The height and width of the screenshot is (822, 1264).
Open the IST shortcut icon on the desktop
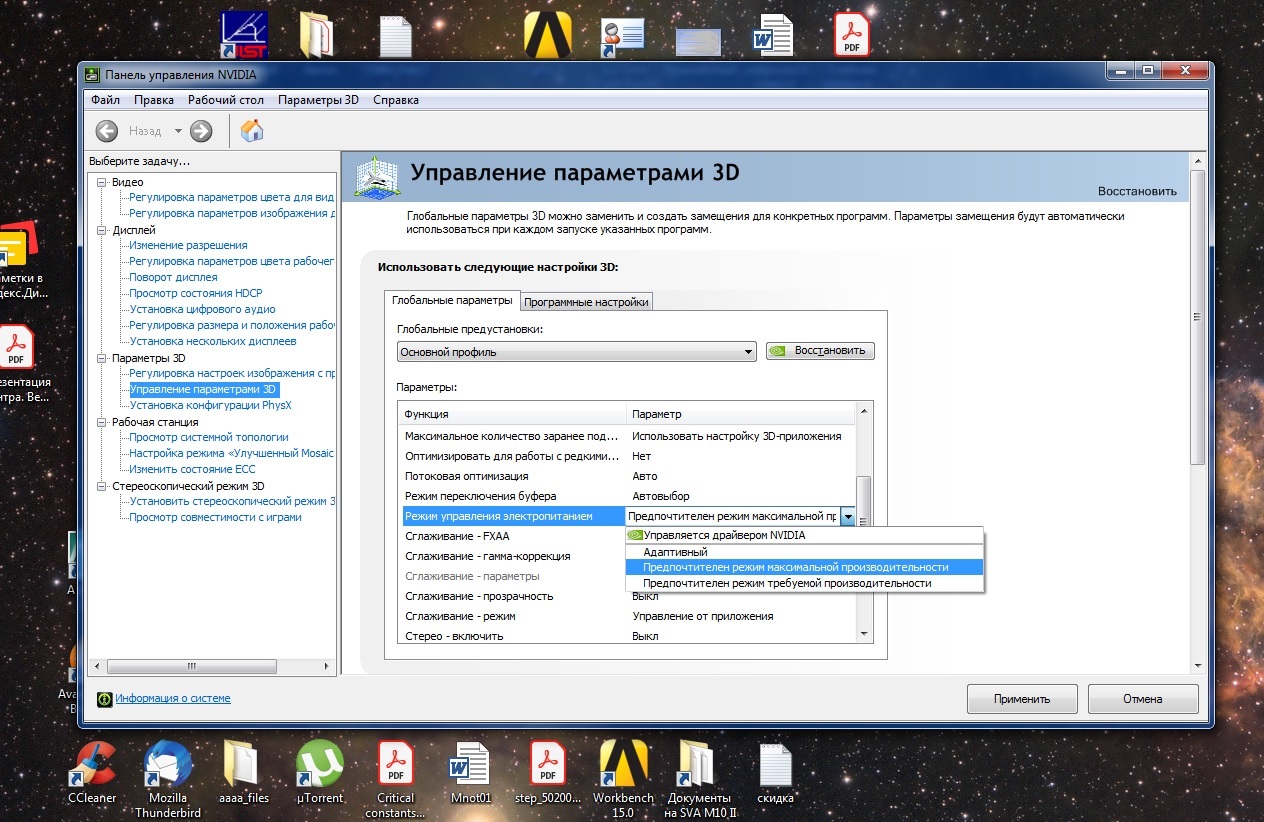coord(244,35)
